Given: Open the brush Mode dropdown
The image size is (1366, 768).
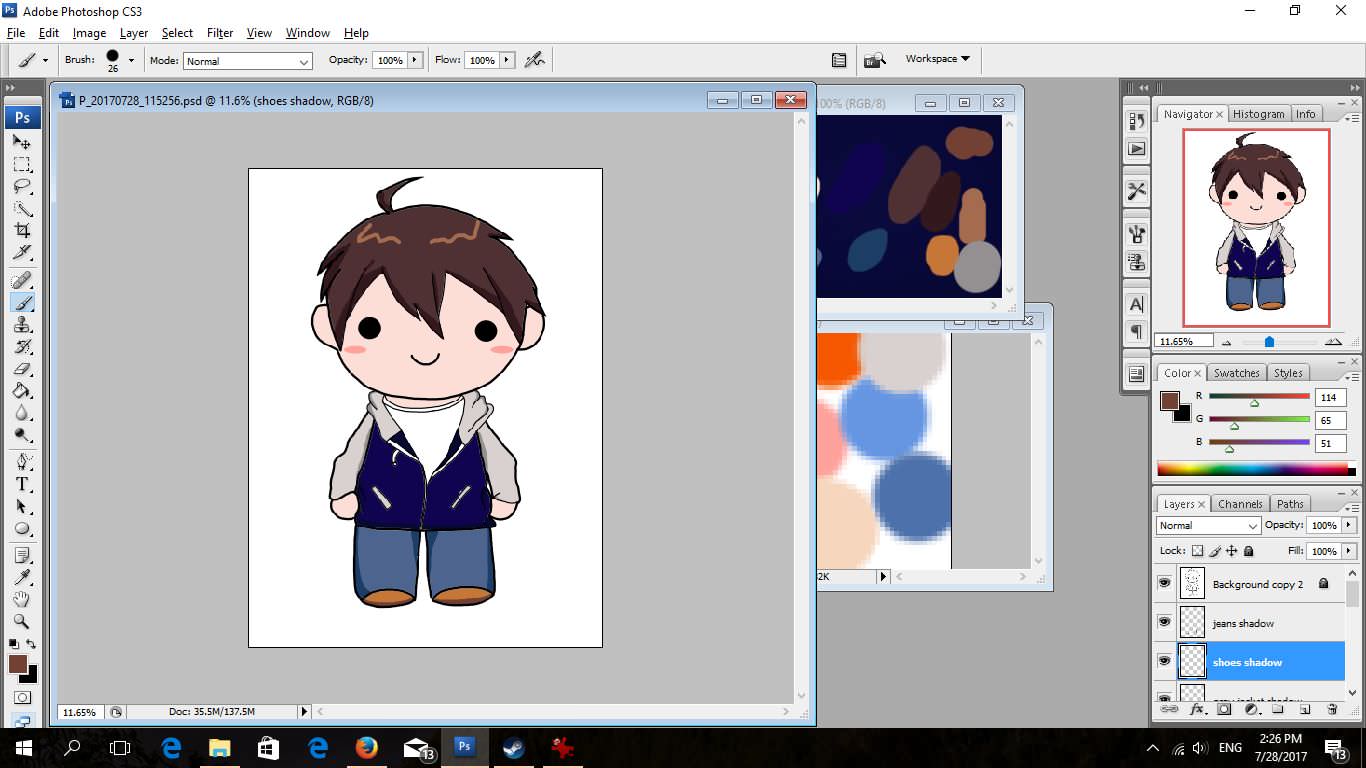Looking at the screenshot, I should pos(248,61).
